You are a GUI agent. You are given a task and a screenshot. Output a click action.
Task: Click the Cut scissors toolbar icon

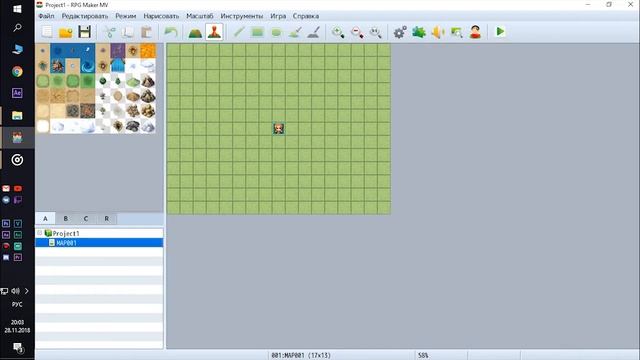coord(109,32)
